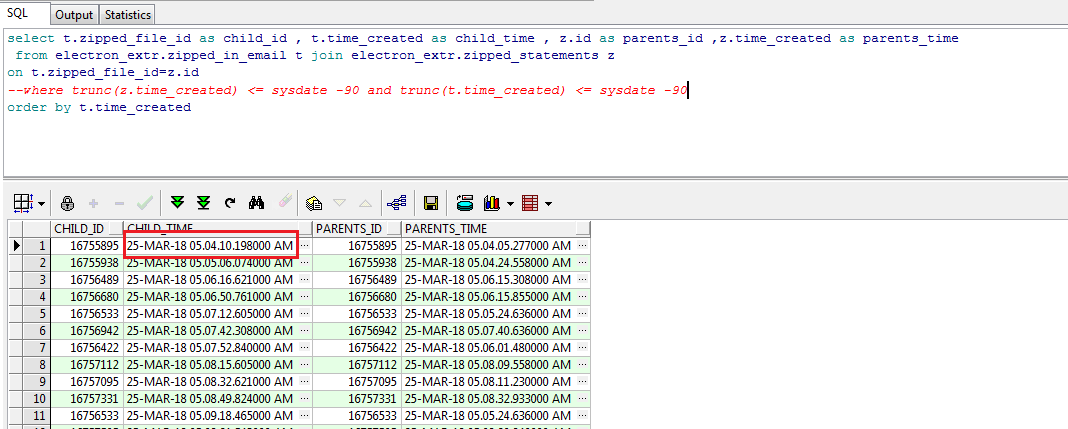Expand the red grid view dropdown arrow
This screenshot has height=429, width=1068.
[548, 204]
